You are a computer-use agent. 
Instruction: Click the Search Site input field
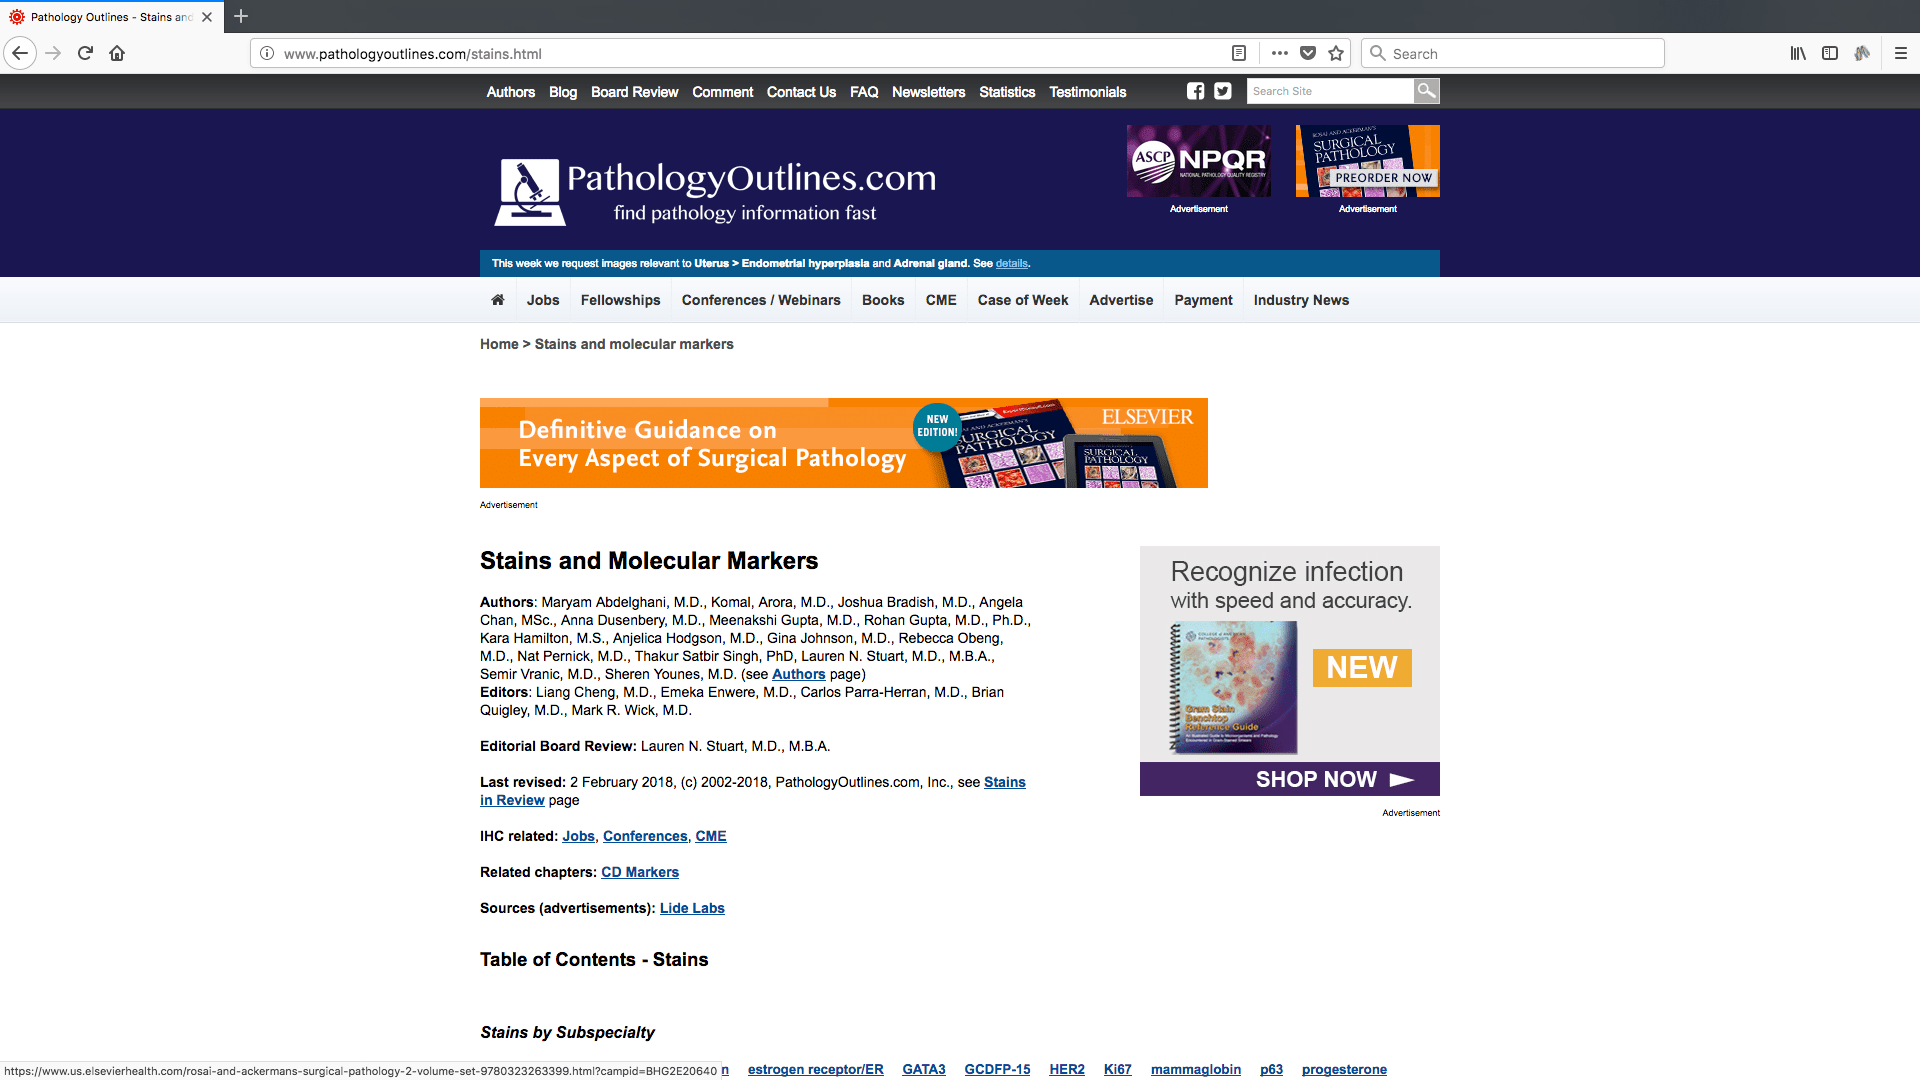point(1329,91)
